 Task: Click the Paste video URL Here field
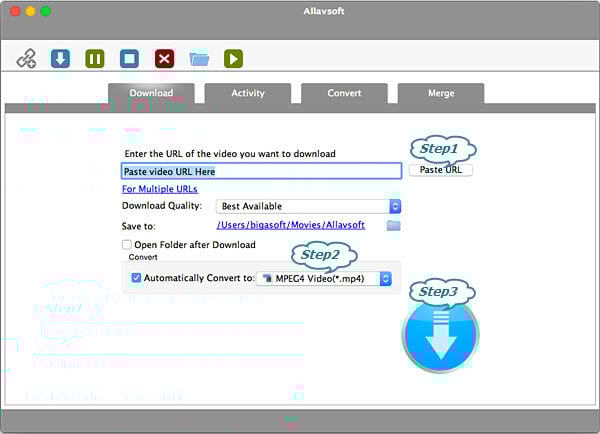(260, 171)
